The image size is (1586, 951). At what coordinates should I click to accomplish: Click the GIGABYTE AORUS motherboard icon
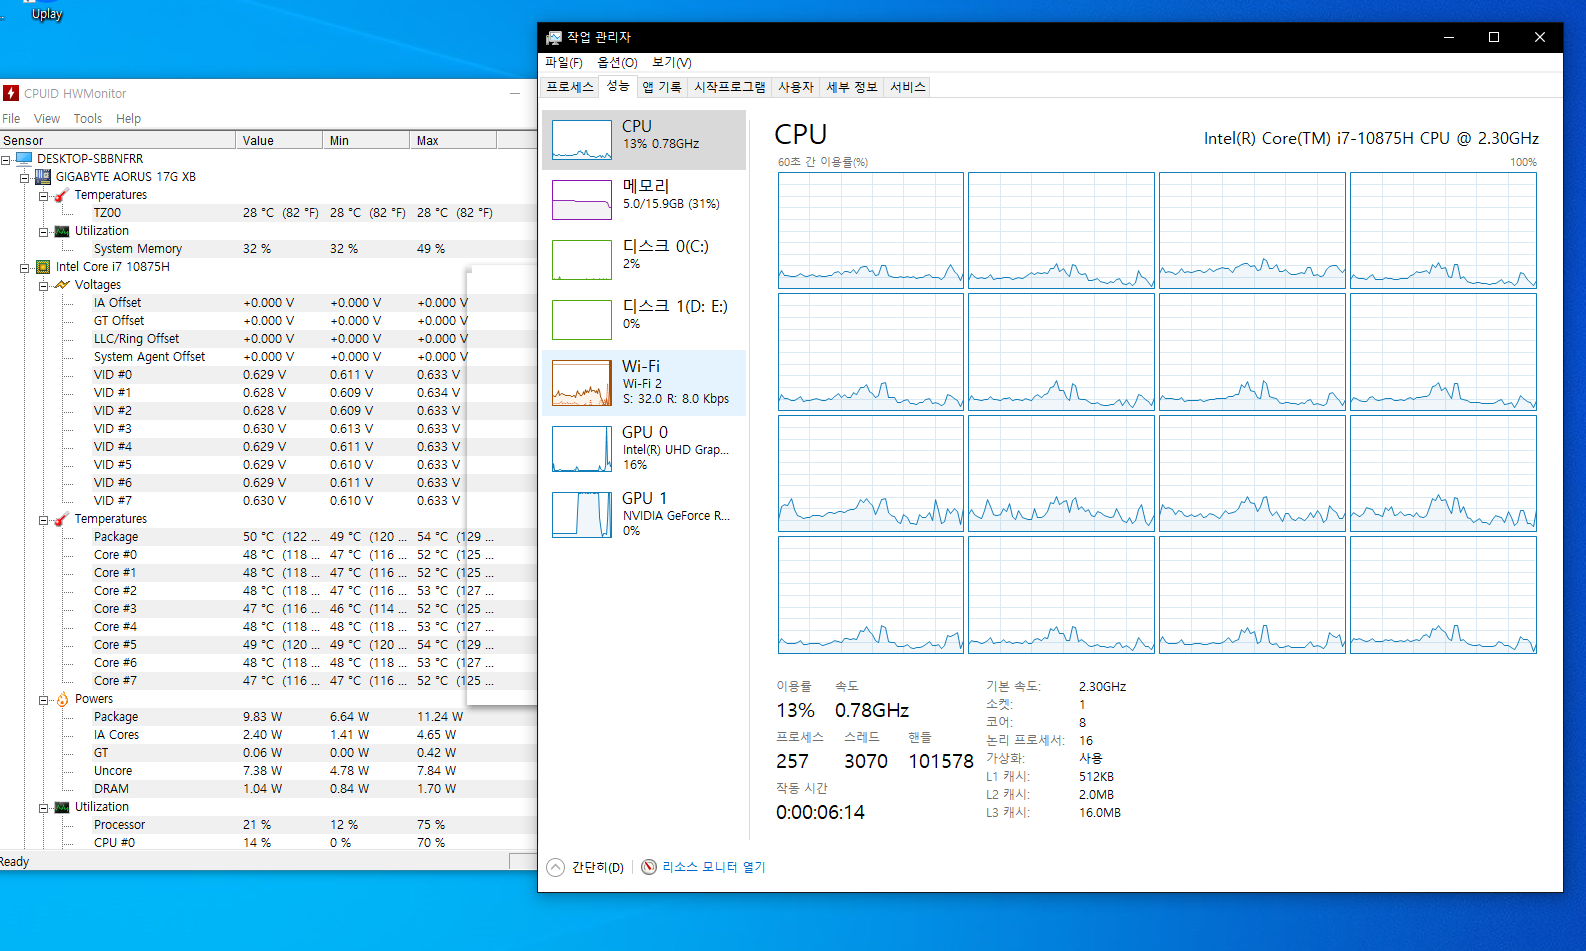pos(43,177)
